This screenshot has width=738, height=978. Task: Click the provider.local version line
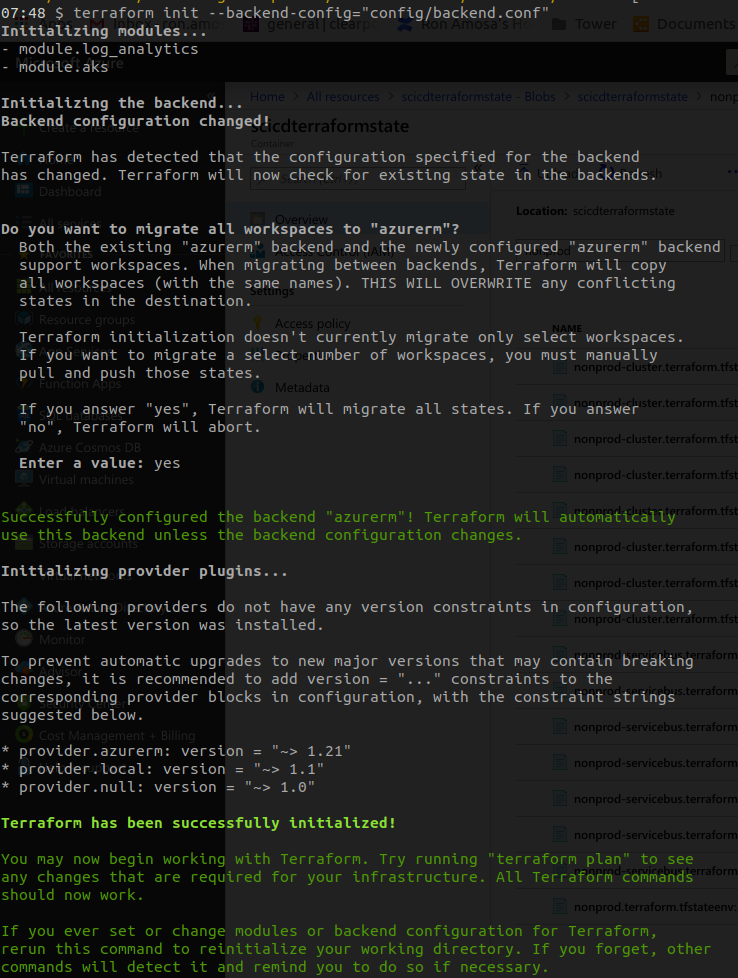[x=162, y=769]
